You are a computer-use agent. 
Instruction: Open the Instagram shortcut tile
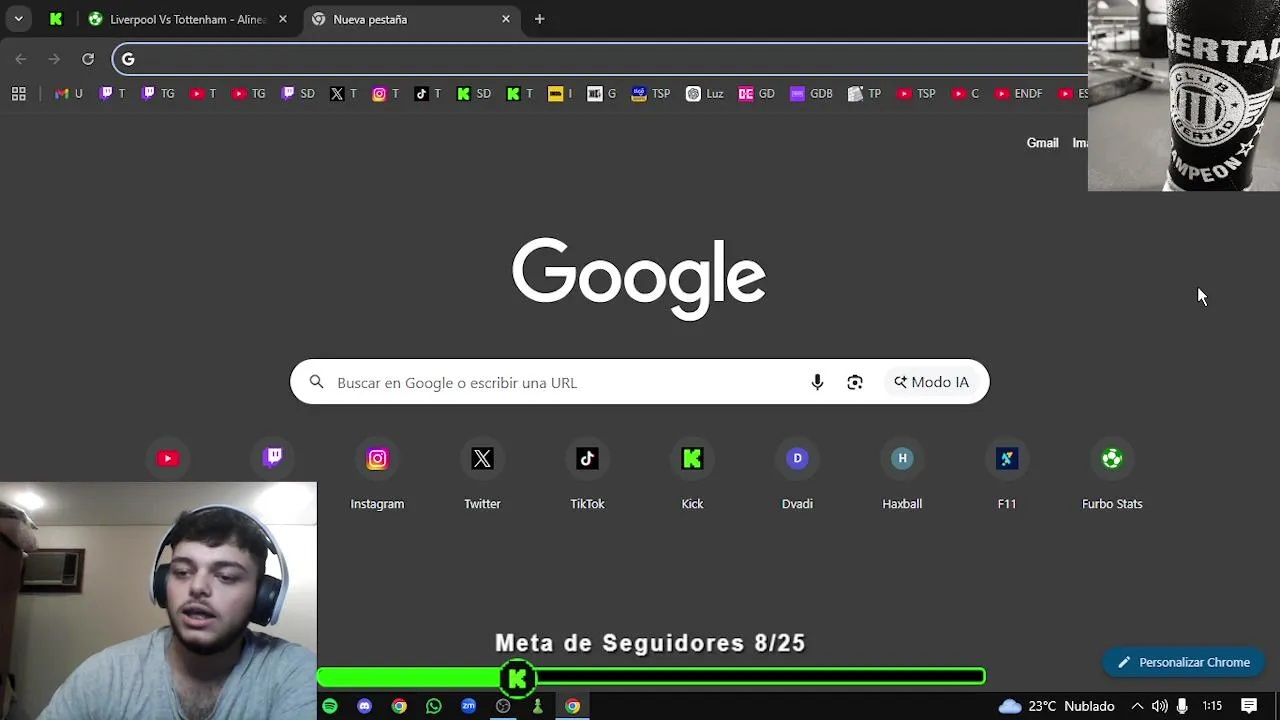pos(377,476)
